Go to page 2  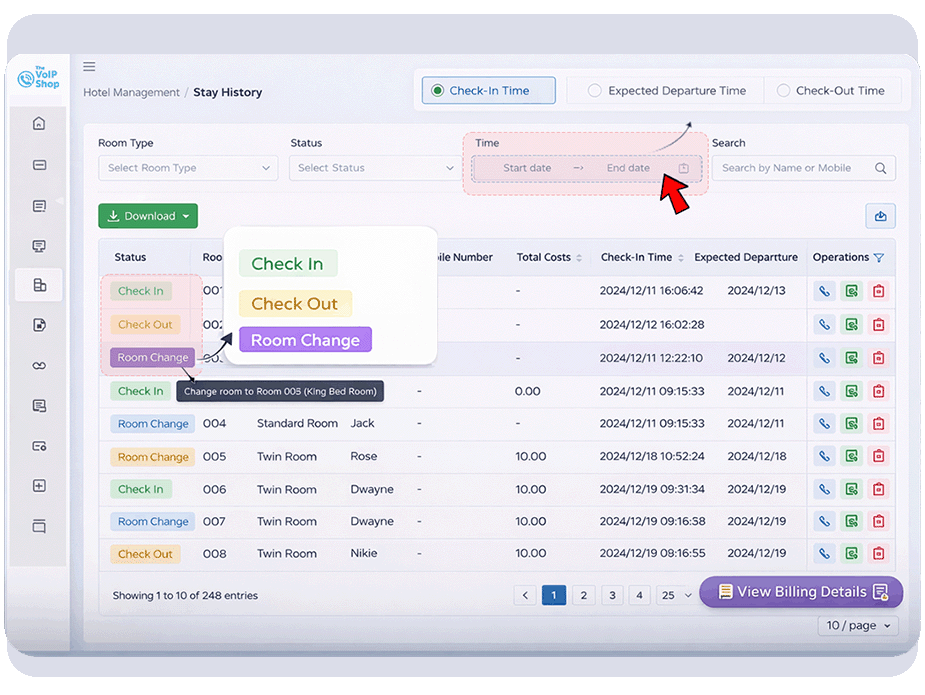point(583,595)
